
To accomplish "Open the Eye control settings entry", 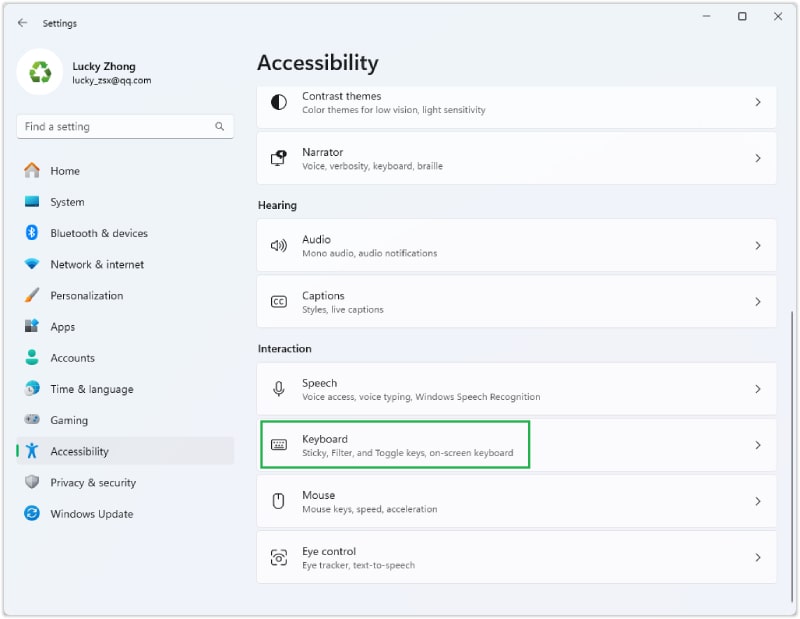I will (x=516, y=557).
